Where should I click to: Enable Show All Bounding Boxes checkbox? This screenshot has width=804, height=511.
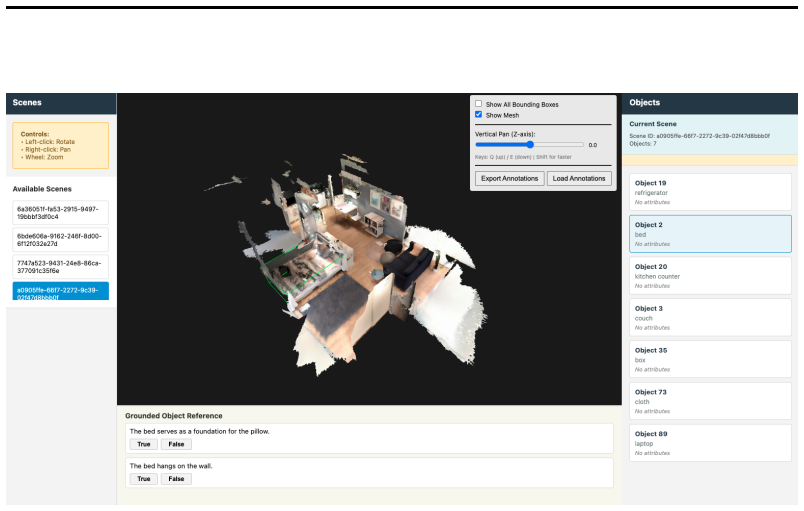pos(478,104)
